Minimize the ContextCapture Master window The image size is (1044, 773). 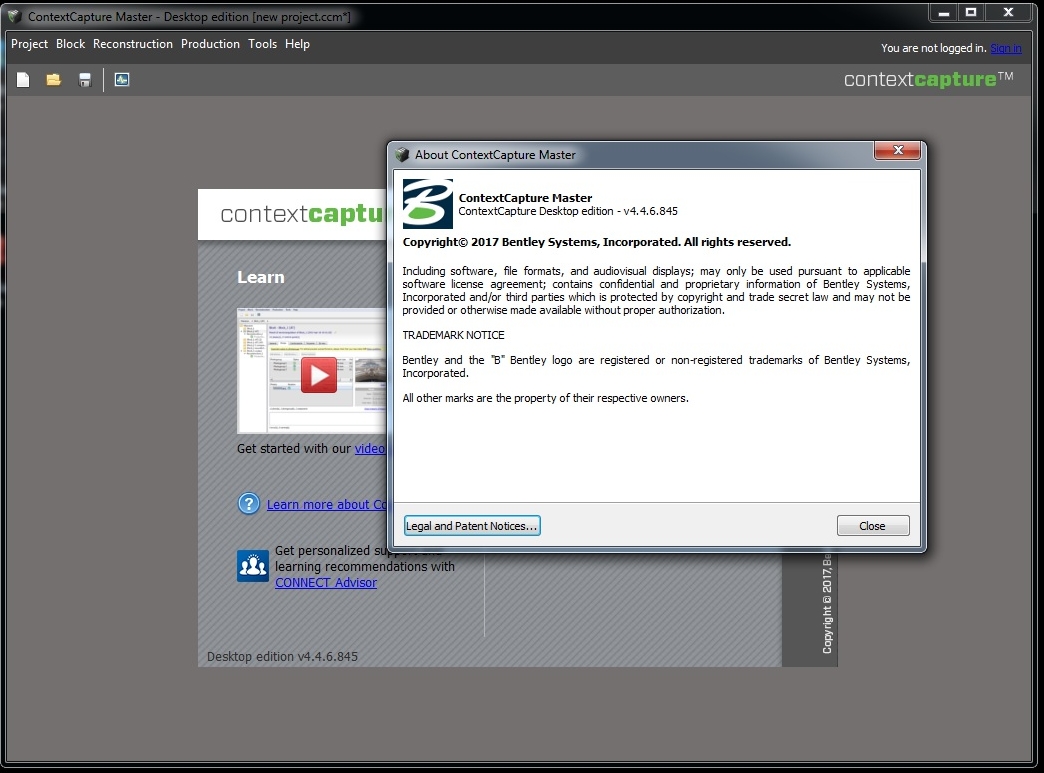tap(943, 13)
